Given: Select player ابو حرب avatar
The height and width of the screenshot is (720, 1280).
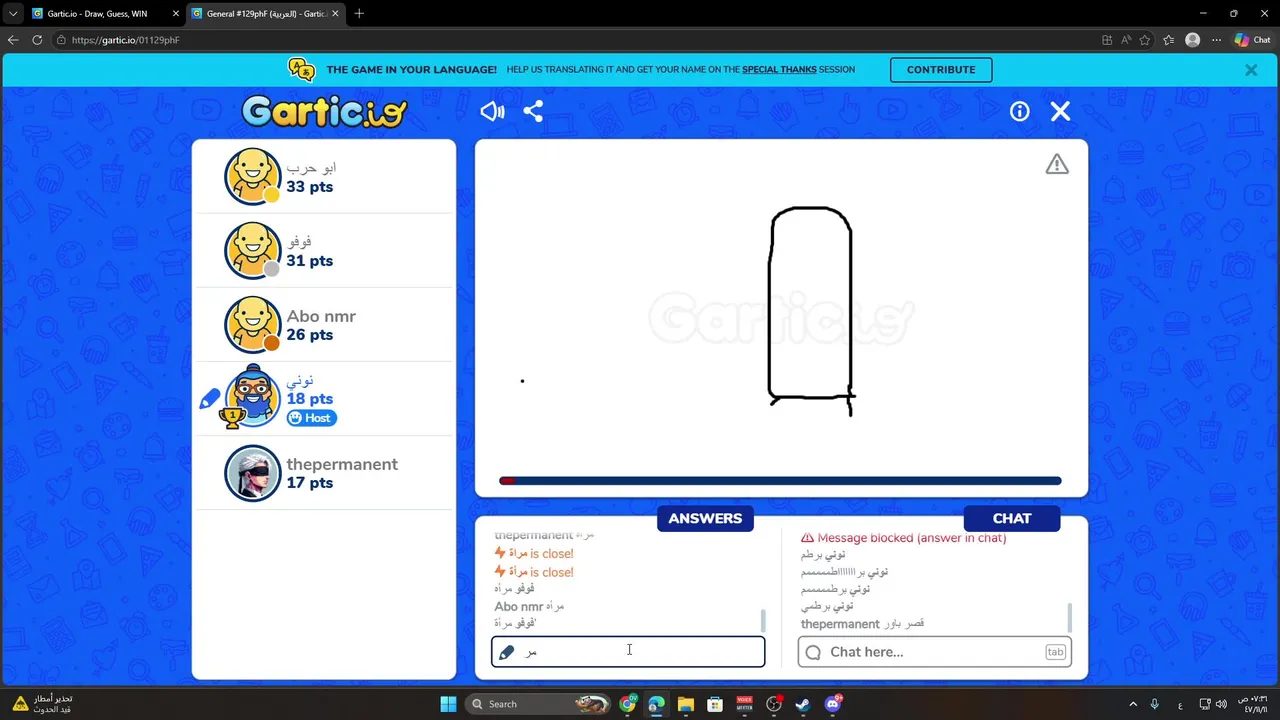Looking at the screenshot, I should coord(253,176).
